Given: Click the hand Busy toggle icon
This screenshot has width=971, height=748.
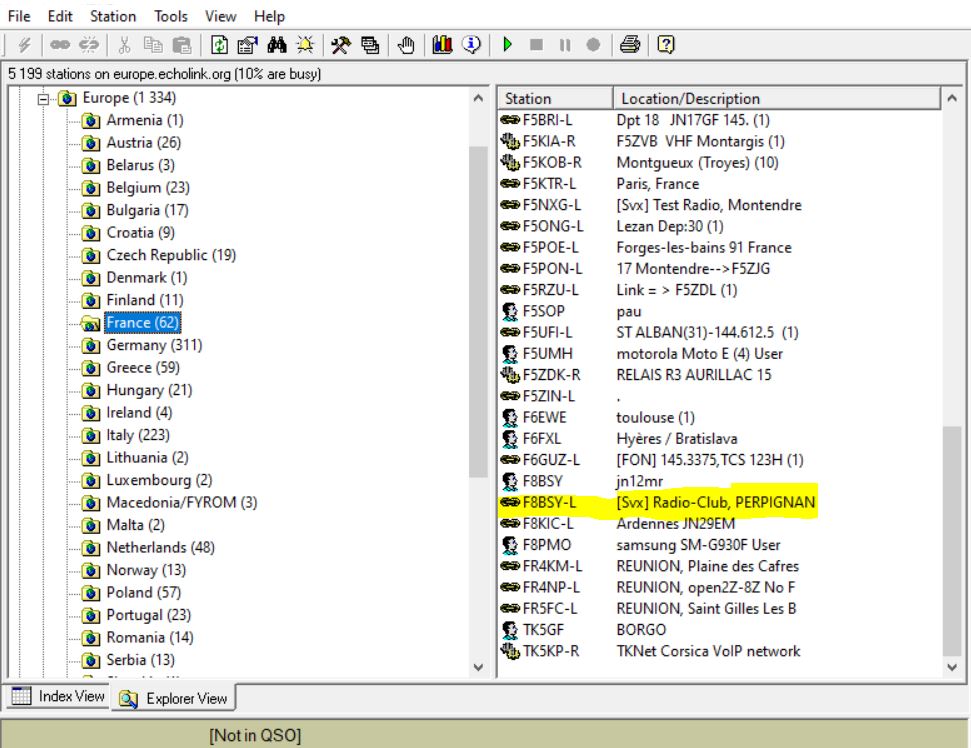Looking at the screenshot, I should (406, 45).
